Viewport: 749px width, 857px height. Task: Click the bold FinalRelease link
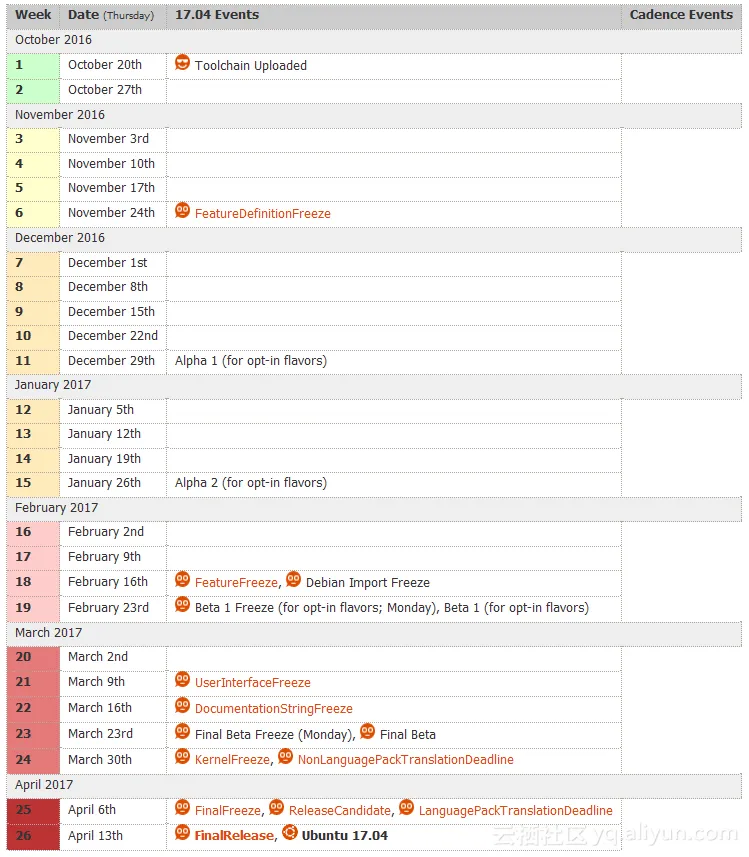pyautogui.click(x=233, y=836)
